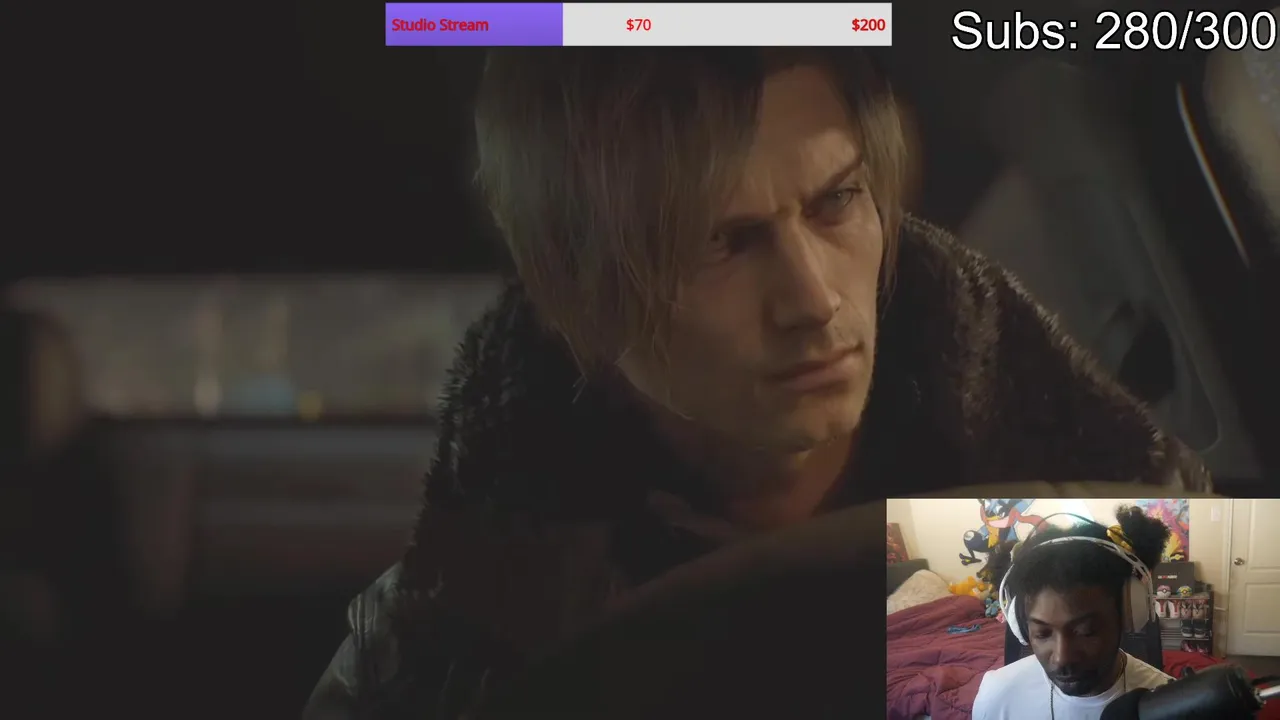Click the "Subs: 280/300" counter
Viewport: 1280px width, 720px height.
click(x=1113, y=31)
